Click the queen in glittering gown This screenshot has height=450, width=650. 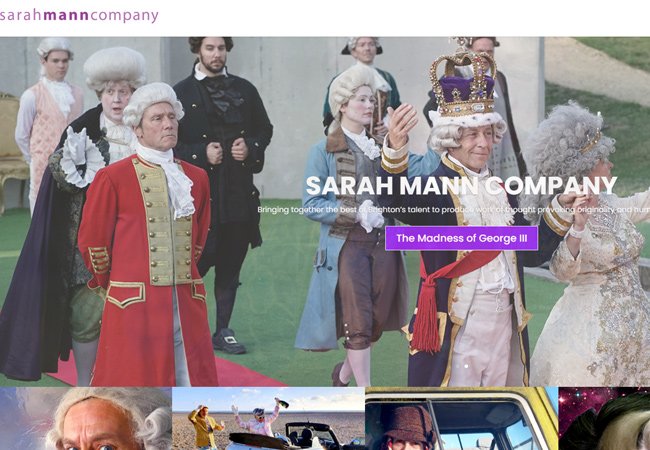[589, 249]
